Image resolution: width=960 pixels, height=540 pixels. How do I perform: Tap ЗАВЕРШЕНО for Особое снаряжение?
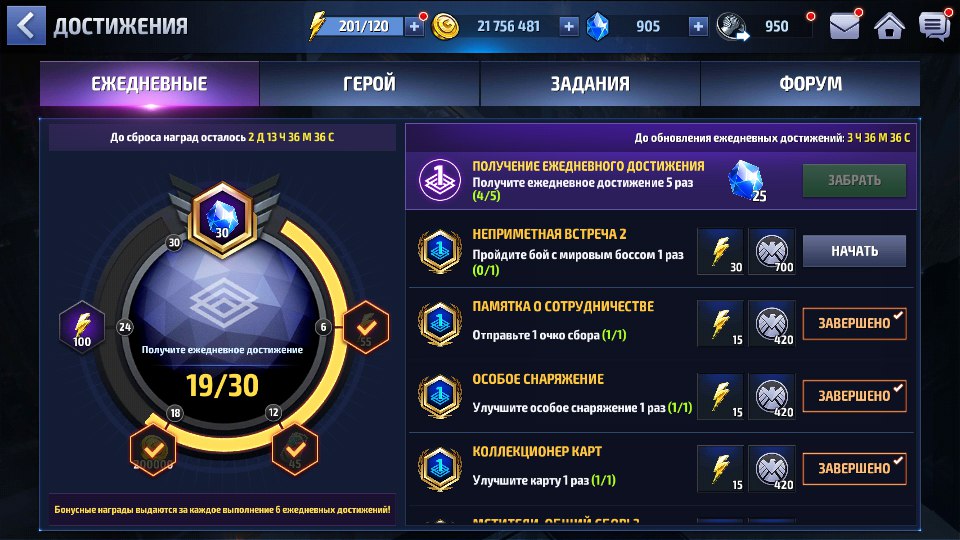pyautogui.click(x=854, y=396)
